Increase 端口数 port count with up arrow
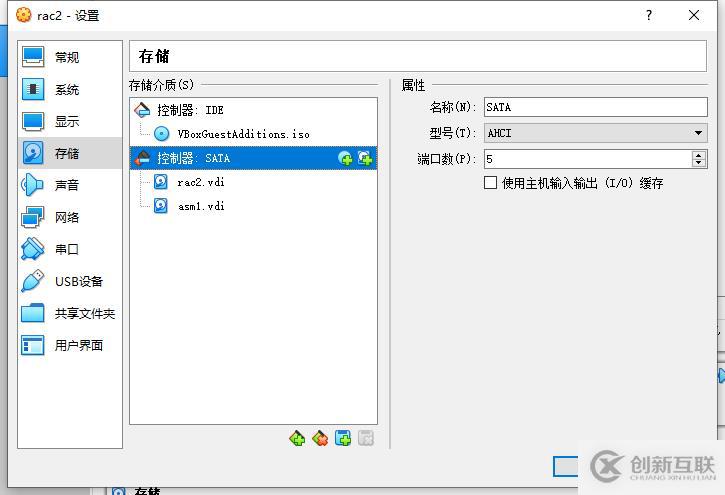Viewport: 725px width, 495px height. tap(699, 155)
